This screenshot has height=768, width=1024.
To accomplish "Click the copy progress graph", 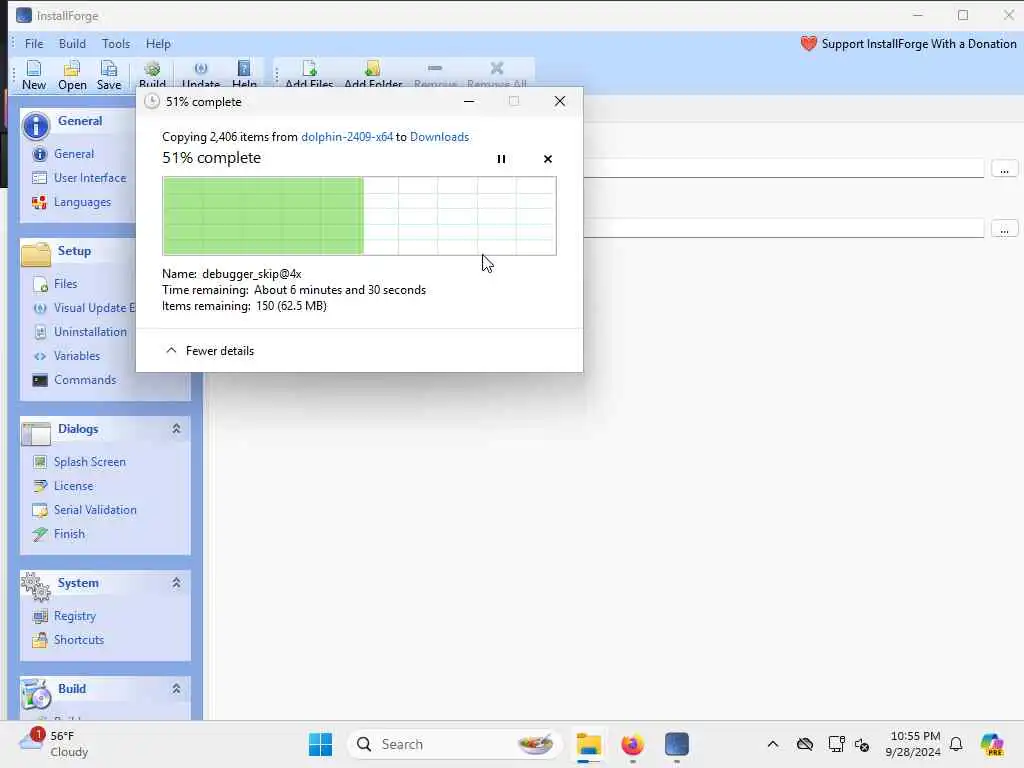I will 359,216.
